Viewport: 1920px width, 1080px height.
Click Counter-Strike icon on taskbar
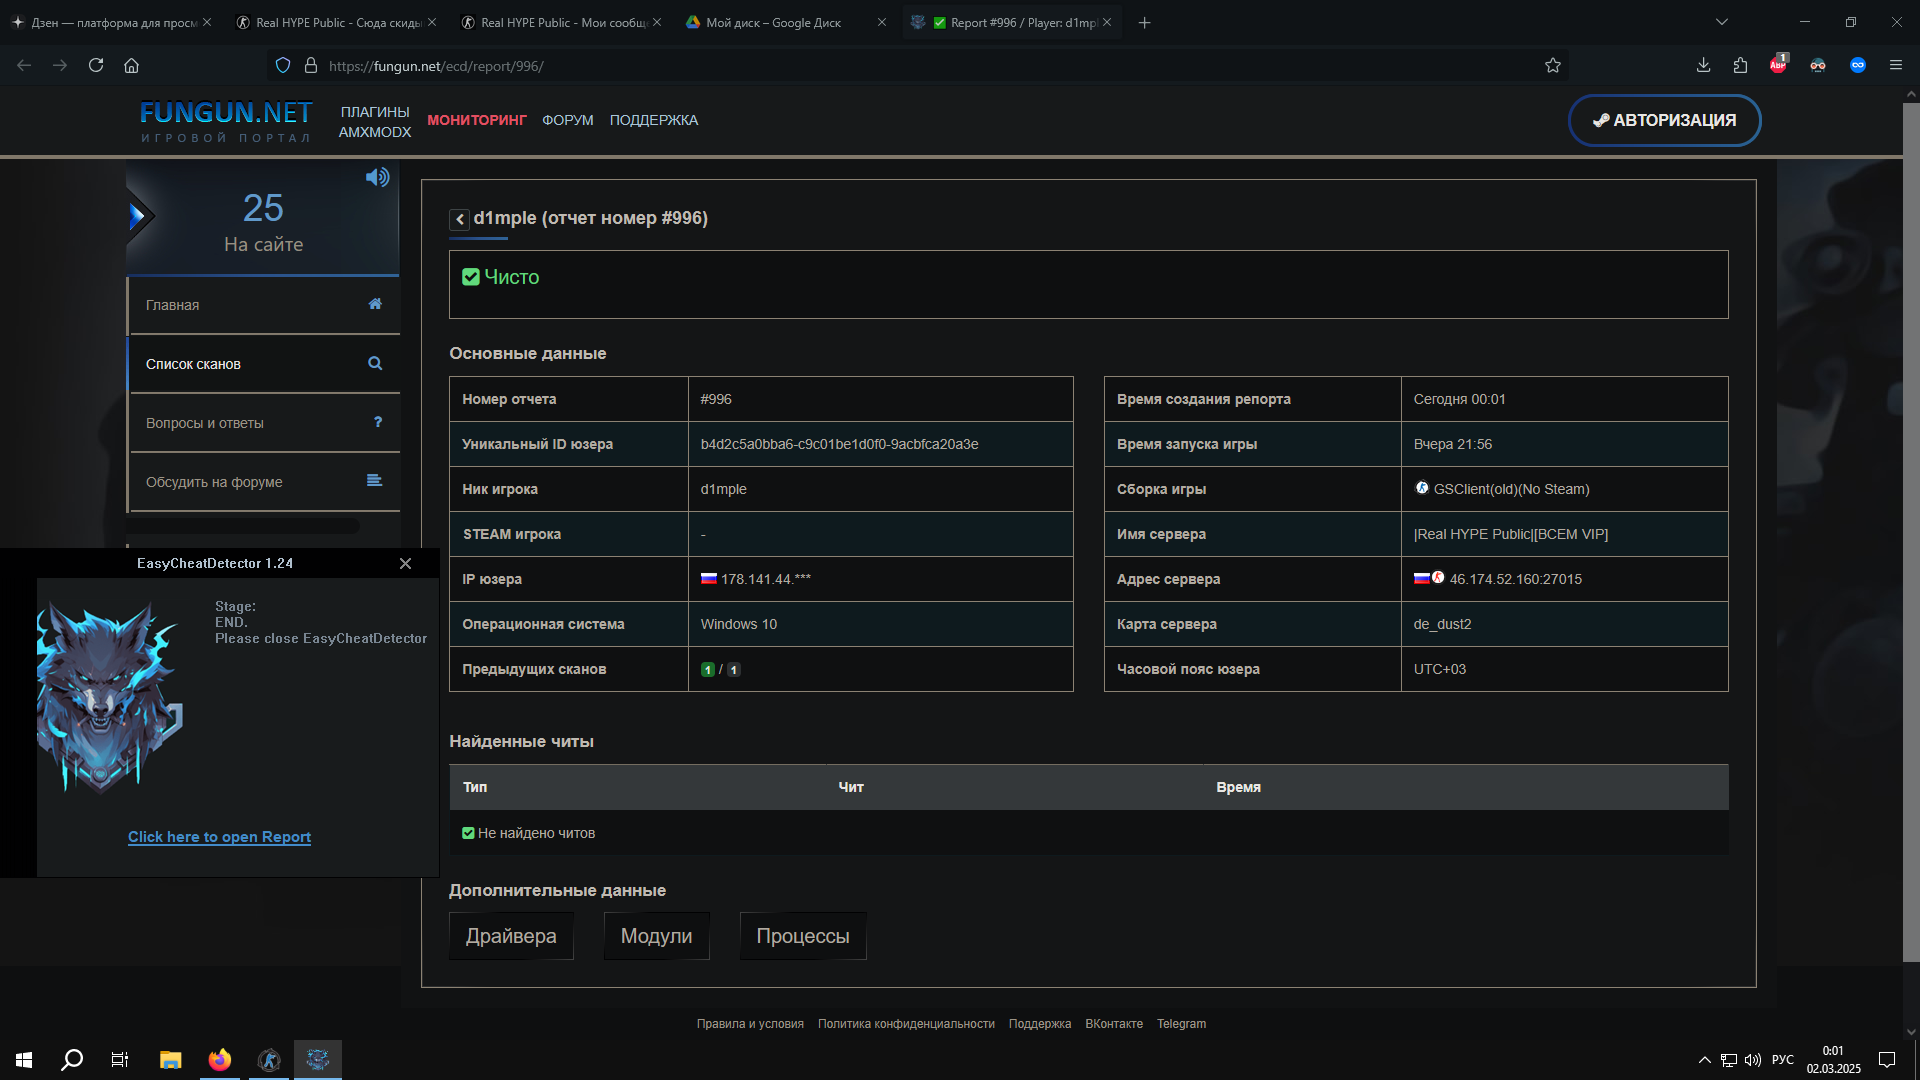click(269, 1060)
